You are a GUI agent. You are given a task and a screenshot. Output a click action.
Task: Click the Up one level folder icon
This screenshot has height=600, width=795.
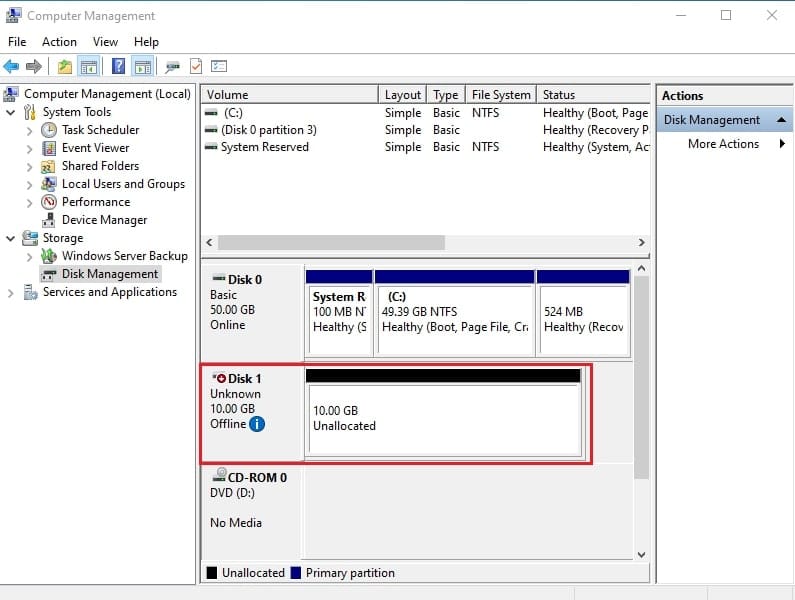coord(64,66)
